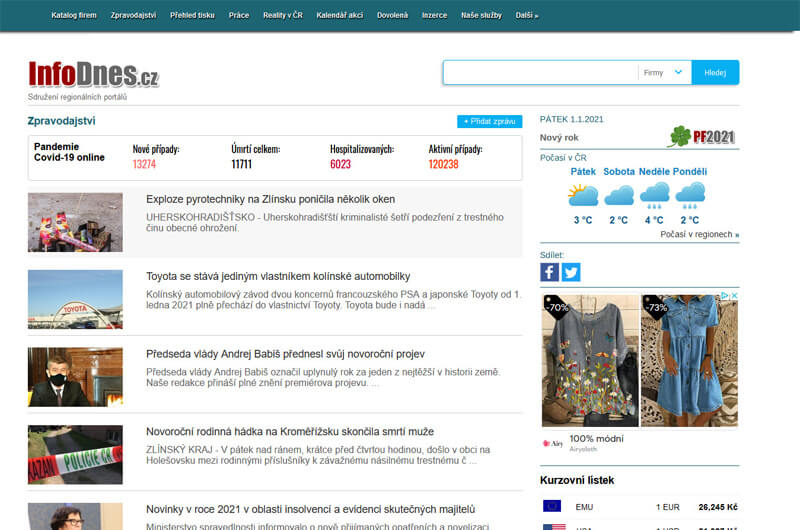
Task: Open Přehled tisku menu item
Action: [x=192, y=15]
